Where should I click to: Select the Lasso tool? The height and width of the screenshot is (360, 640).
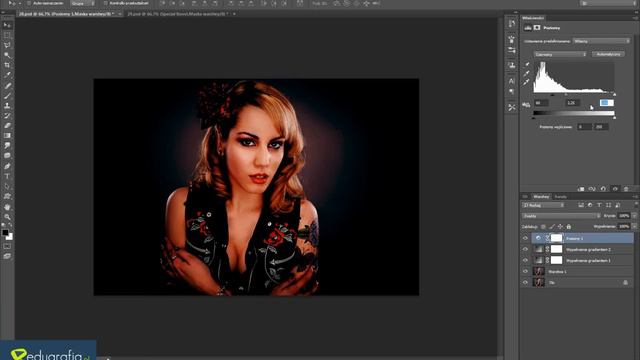[7, 45]
